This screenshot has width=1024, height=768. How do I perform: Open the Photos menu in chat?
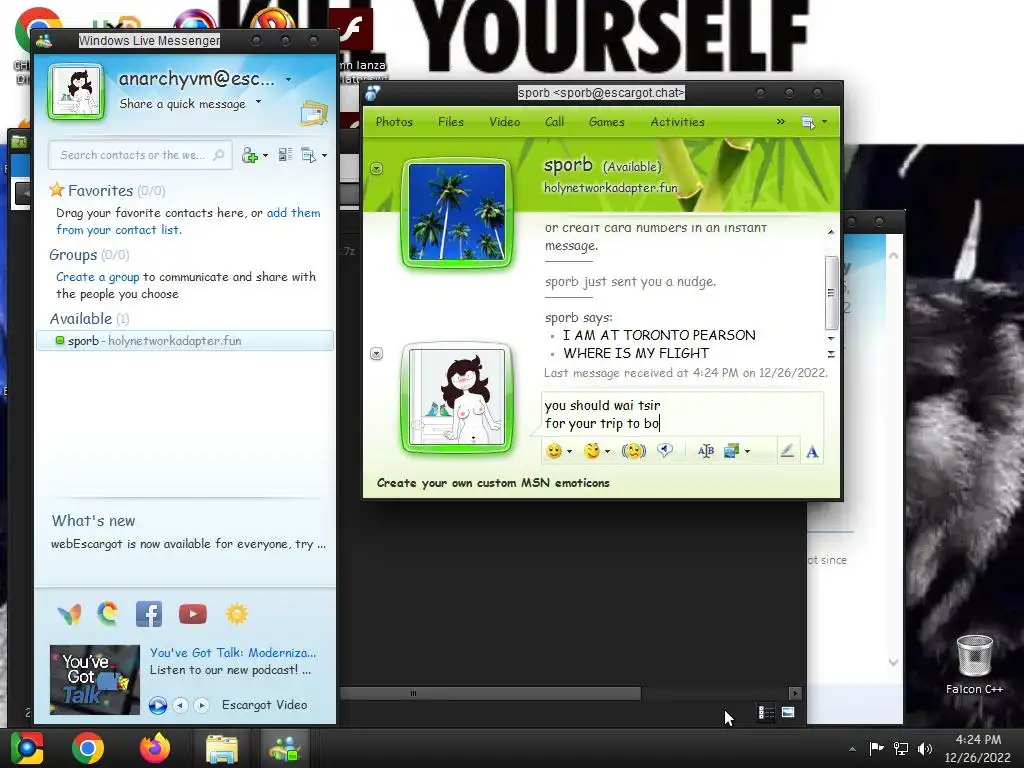coord(394,122)
